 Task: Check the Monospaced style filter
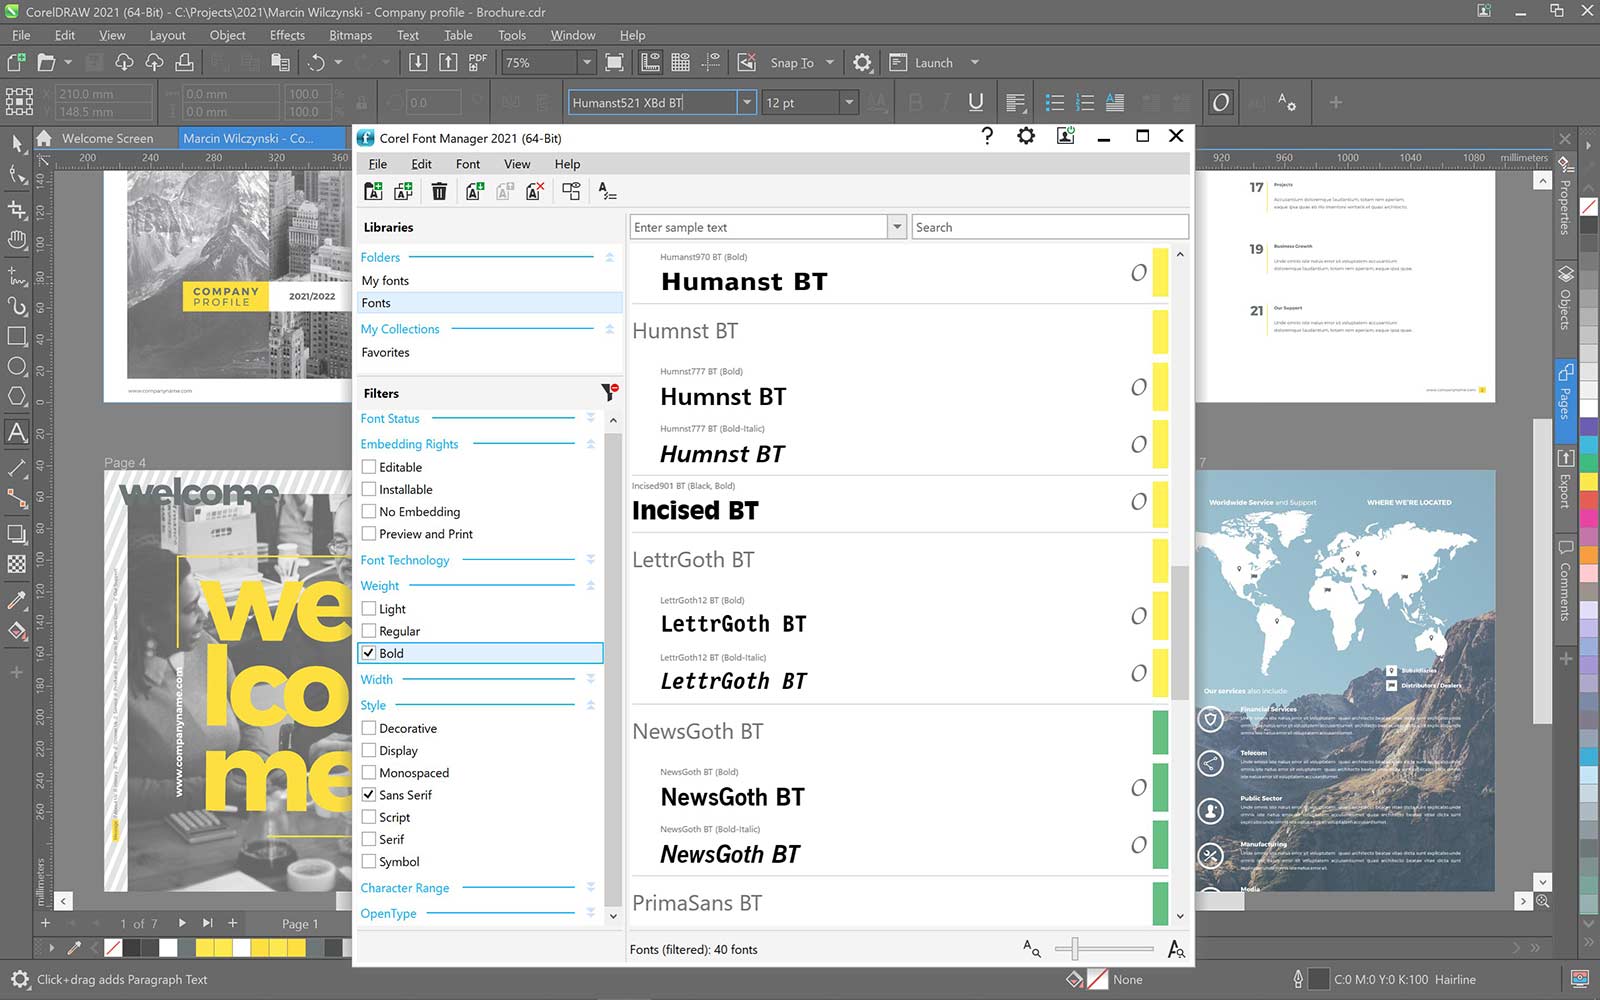click(369, 772)
